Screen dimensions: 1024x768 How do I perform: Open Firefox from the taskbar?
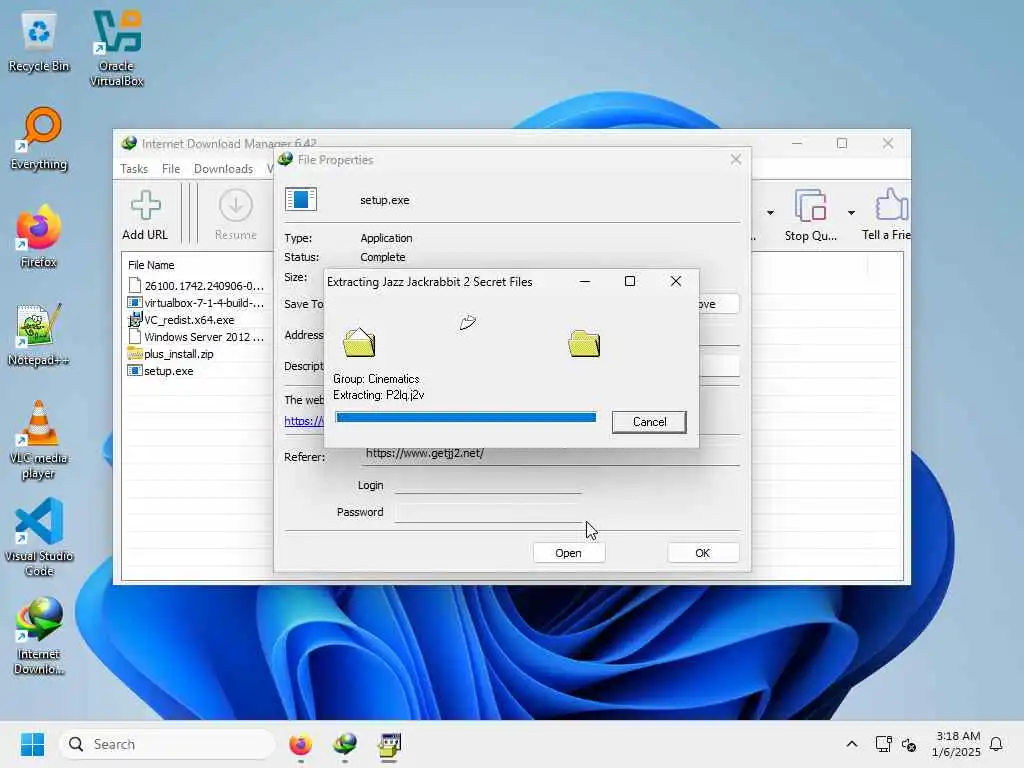(x=300, y=744)
